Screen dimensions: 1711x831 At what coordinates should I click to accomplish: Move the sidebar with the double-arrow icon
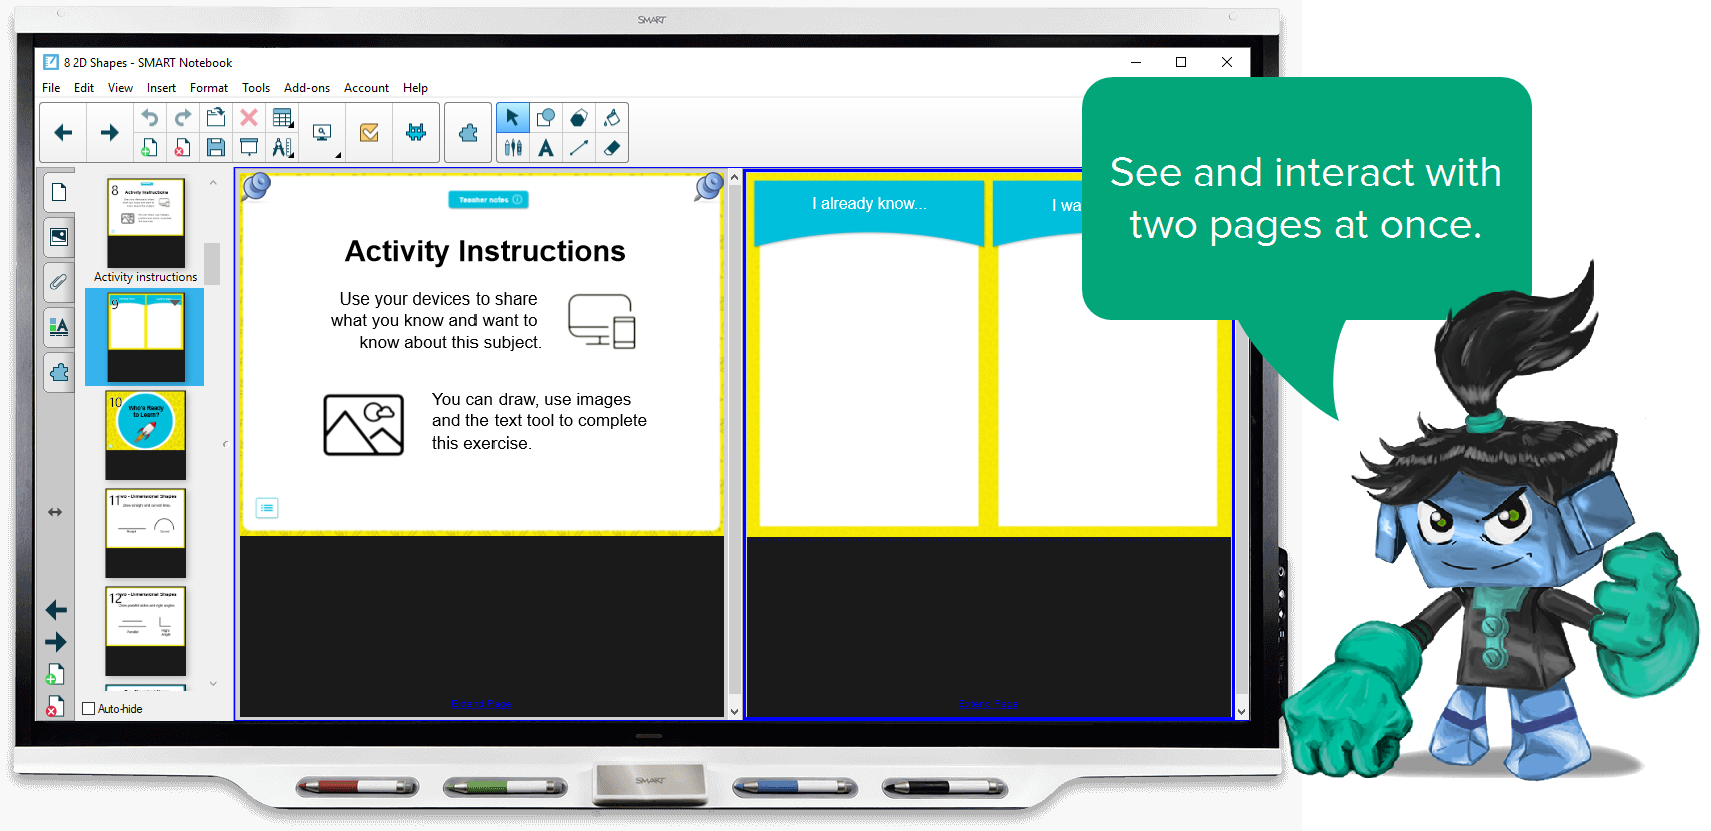click(55, 512)
